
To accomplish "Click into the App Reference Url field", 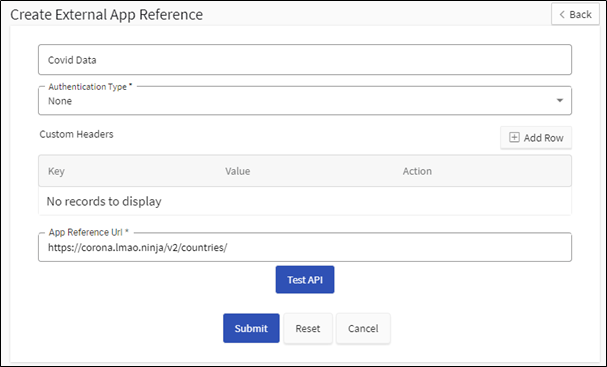I will pos(305,247).
